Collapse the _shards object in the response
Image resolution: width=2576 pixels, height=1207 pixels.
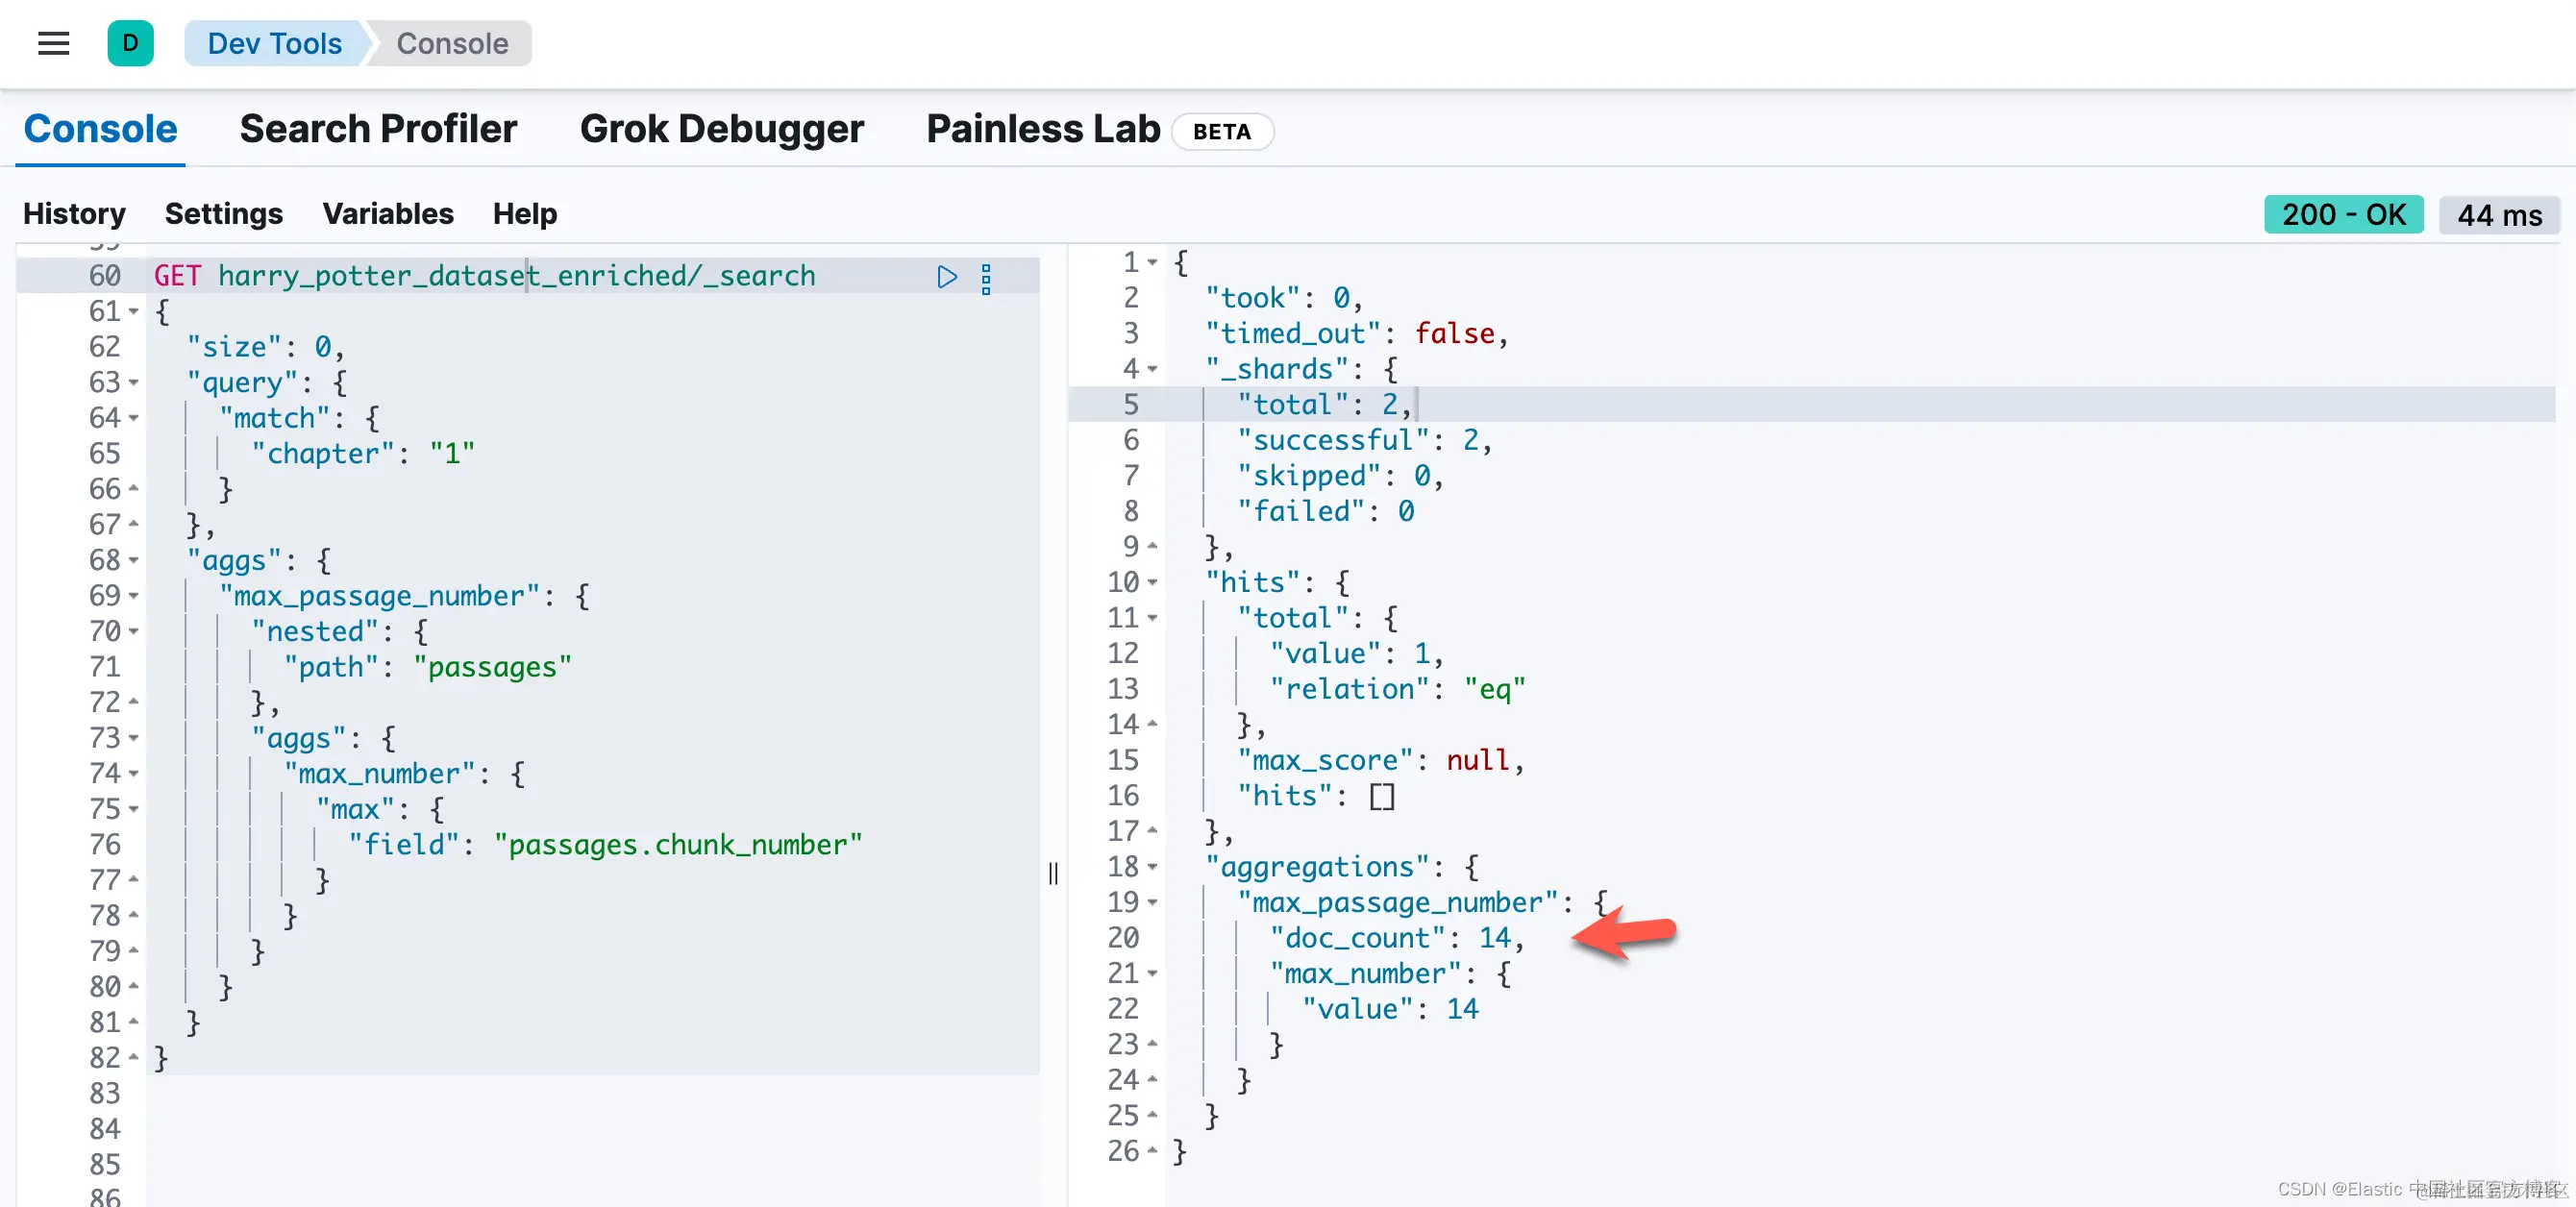coord(1152,370)
